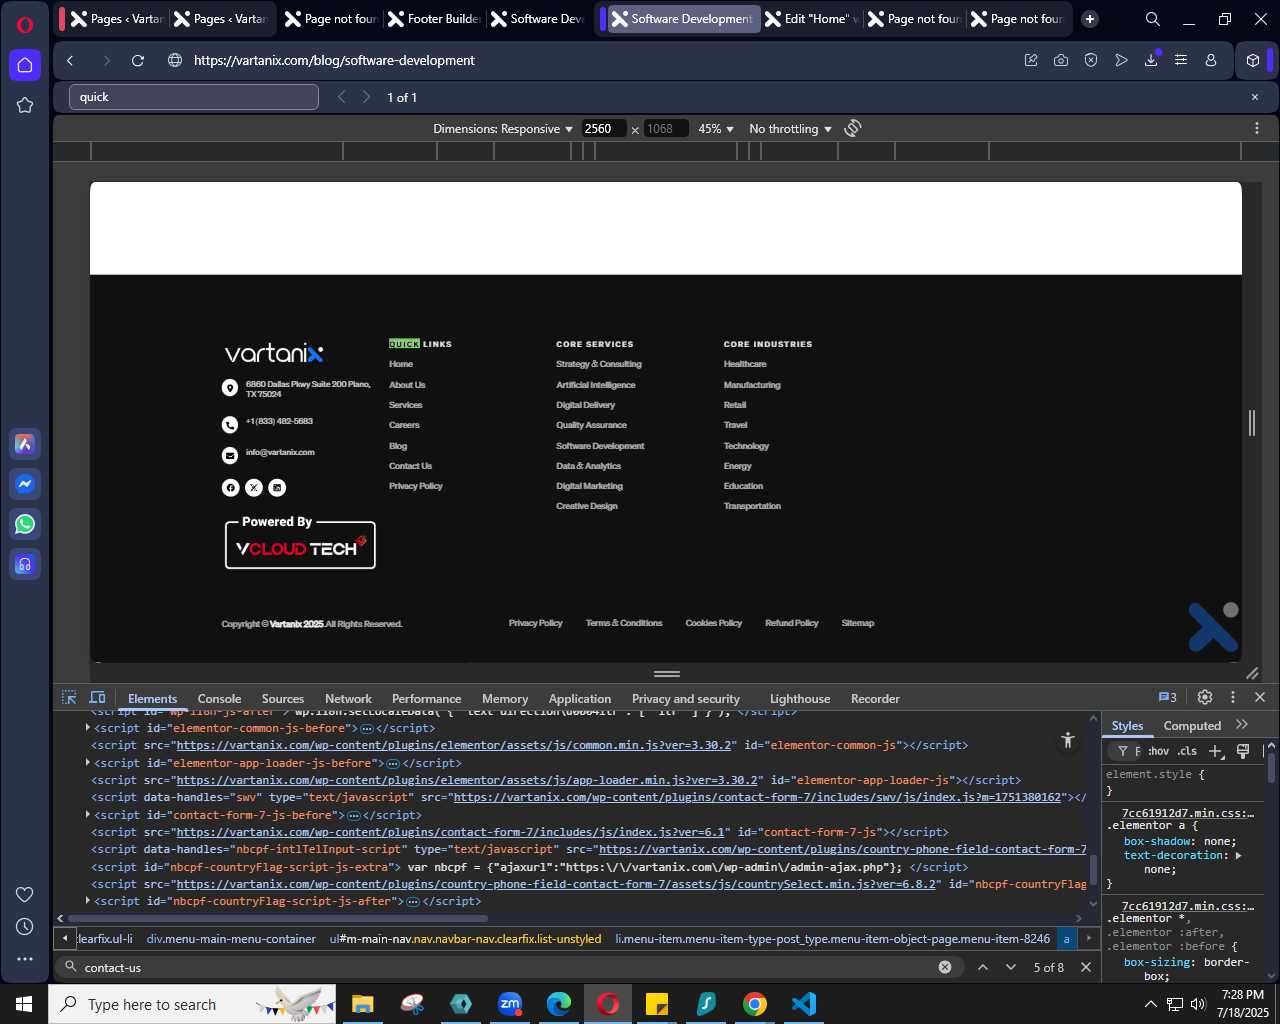Switch to Console panel tab

pyautogui.click(x=219, y=699)
